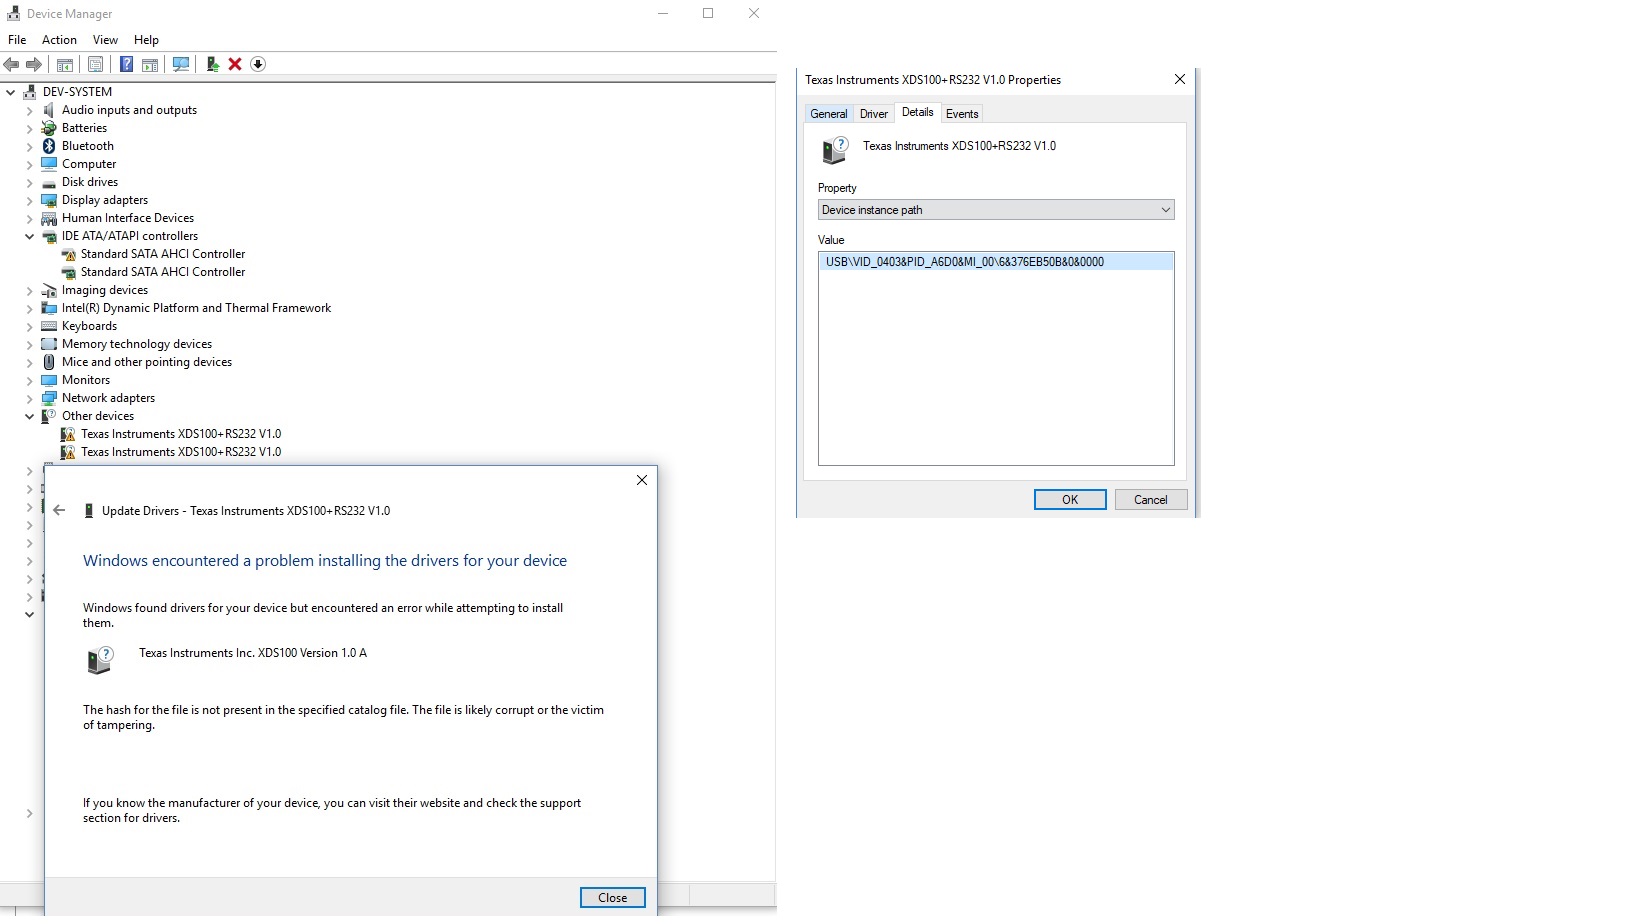Select the Disk drives label
Viewport: 1644px width, 924px height.
tap(90, 182)
